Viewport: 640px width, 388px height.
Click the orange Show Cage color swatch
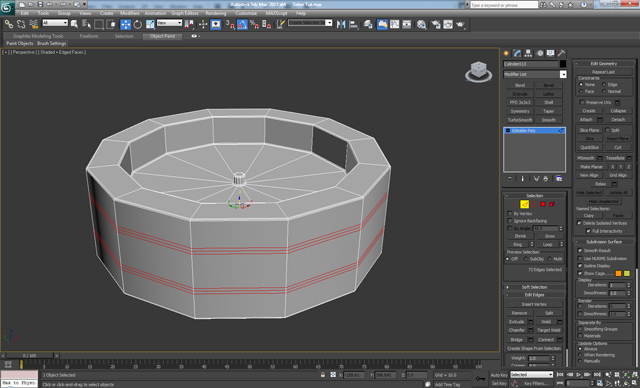click(618, 273)
